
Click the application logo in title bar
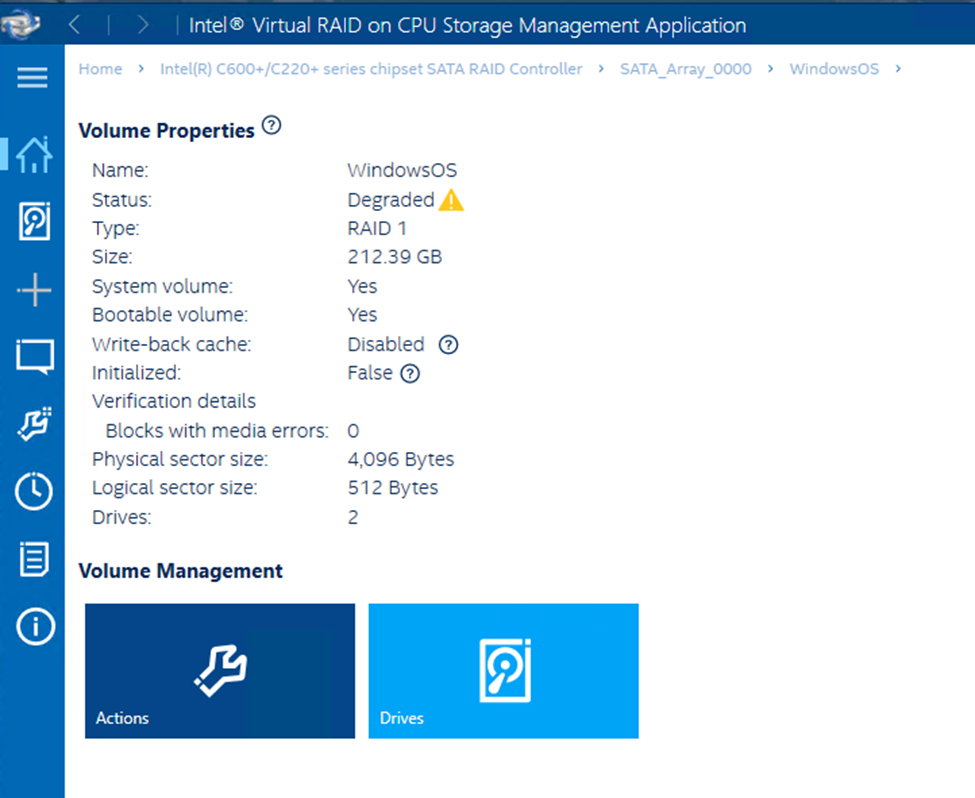pos(21,24)
